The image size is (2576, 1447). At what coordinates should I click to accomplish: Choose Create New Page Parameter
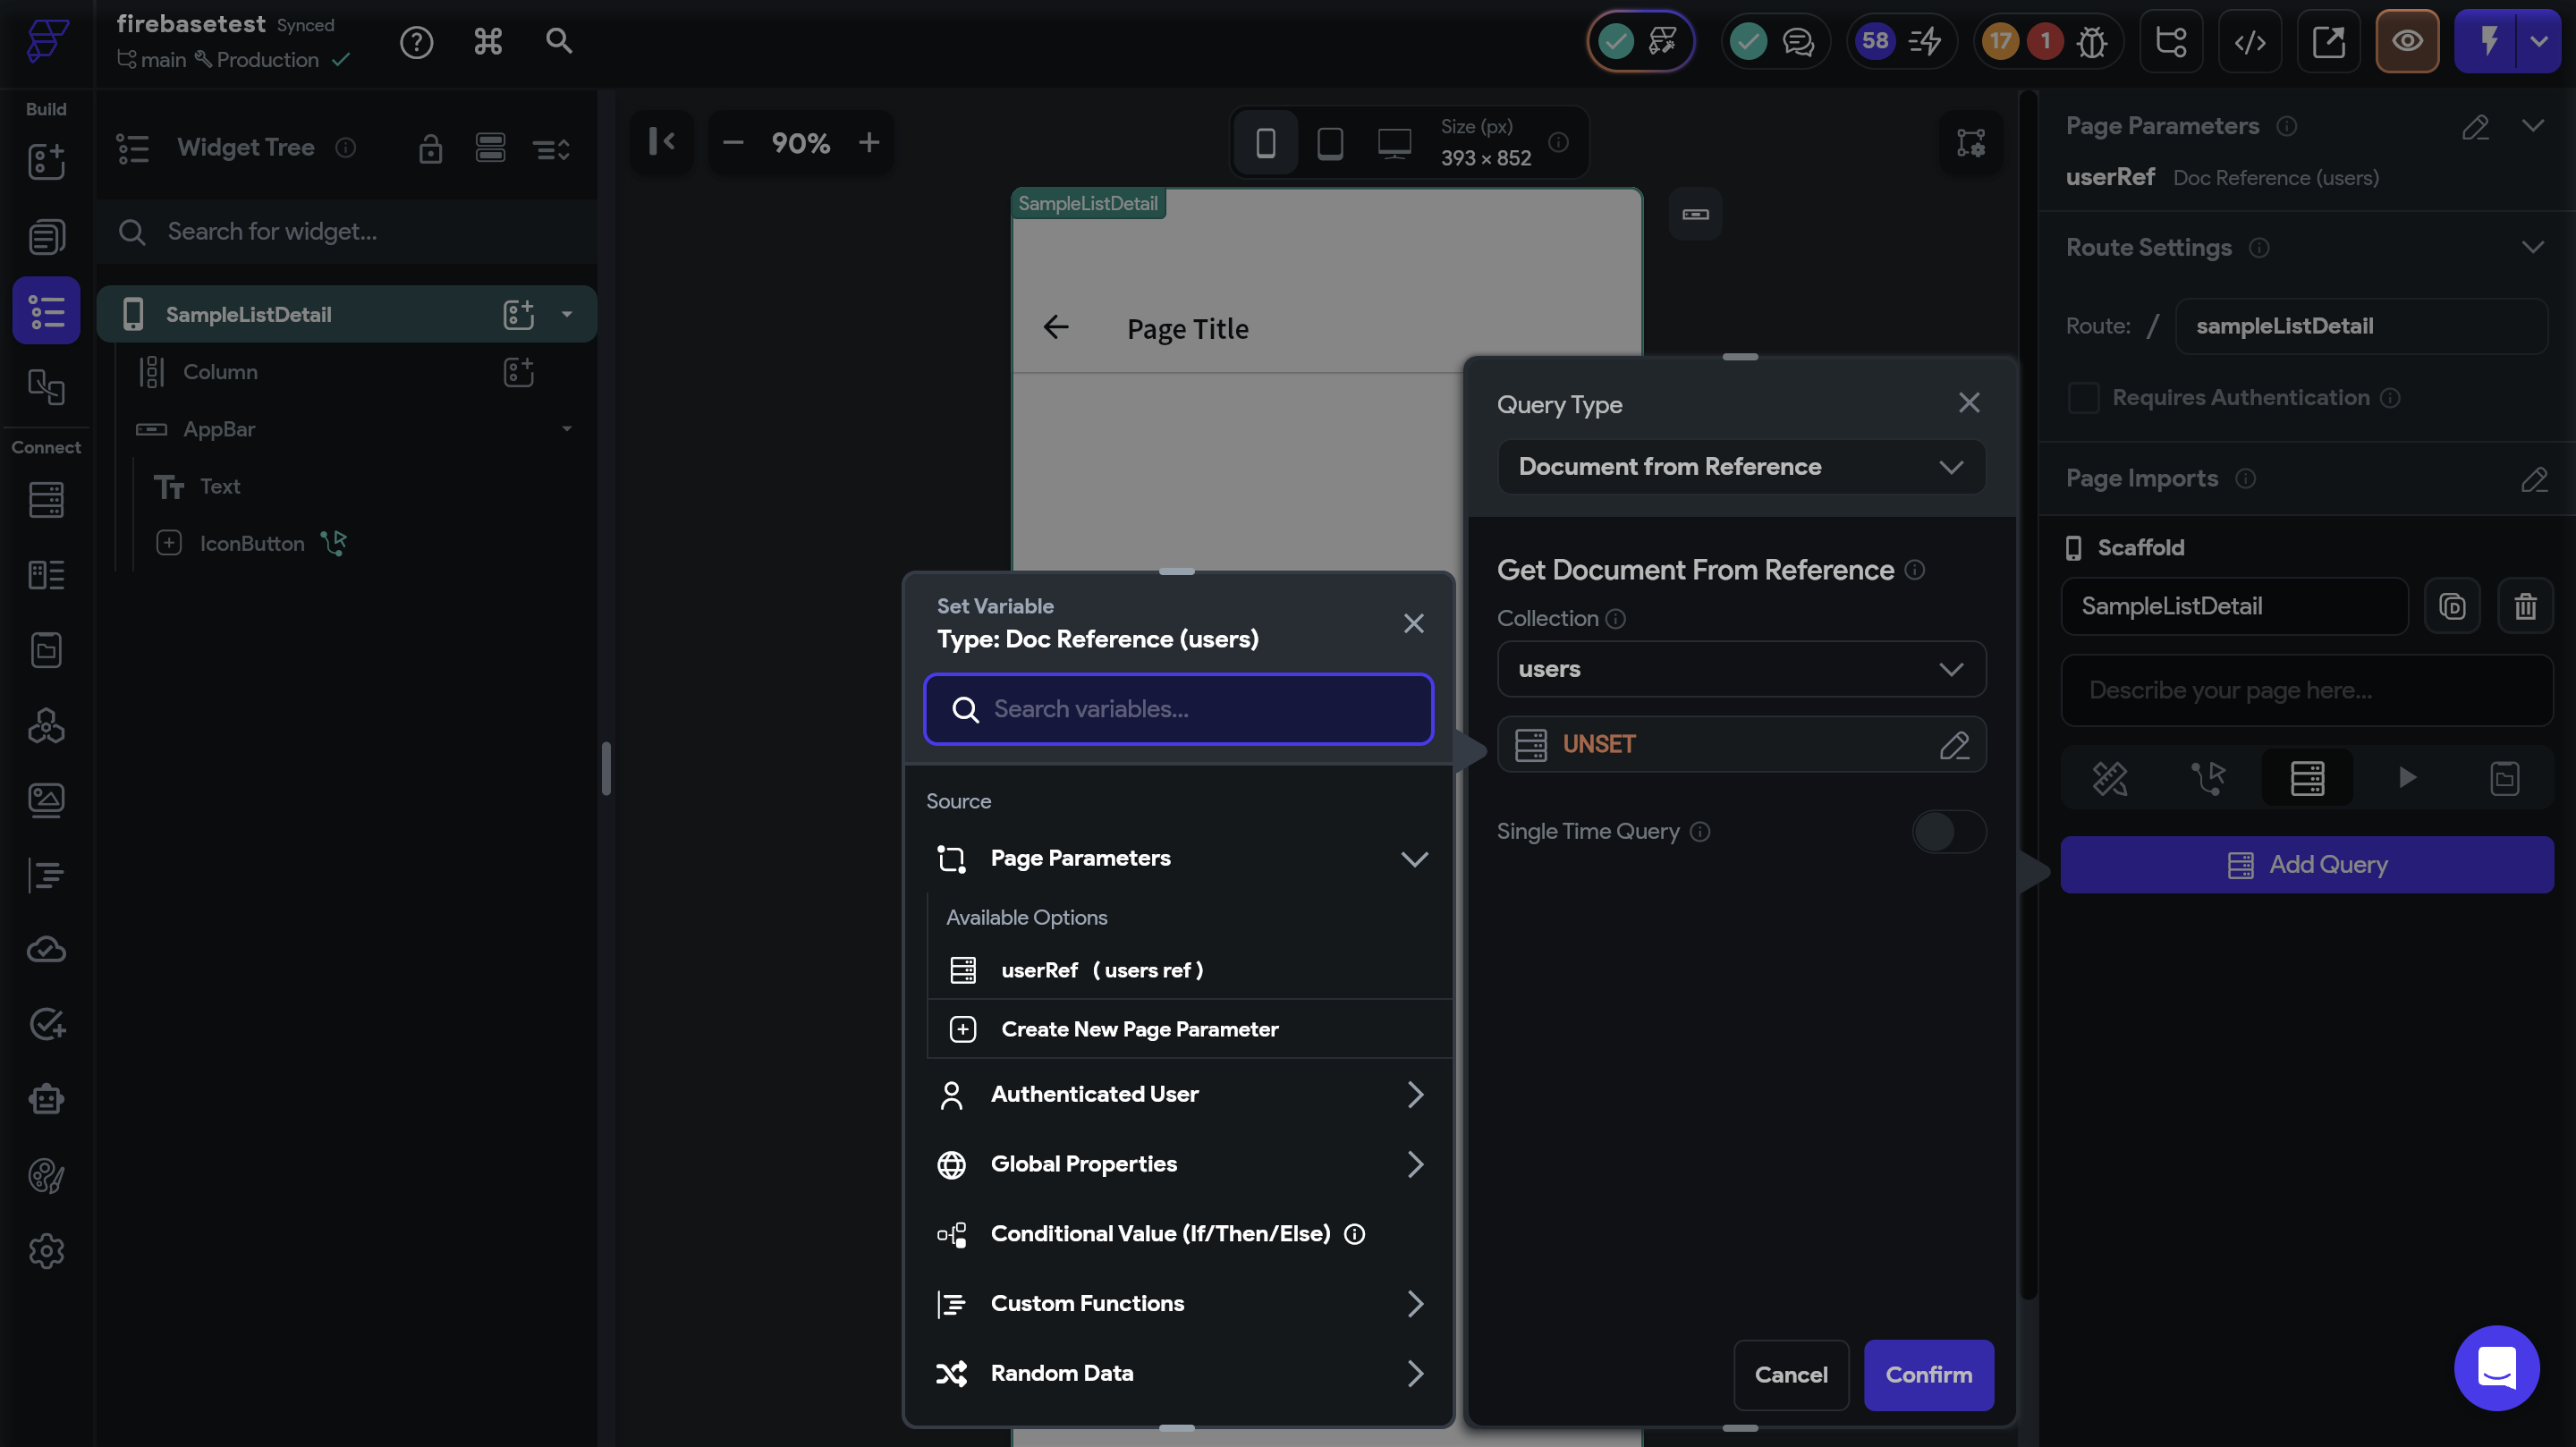[1139, 1029]
